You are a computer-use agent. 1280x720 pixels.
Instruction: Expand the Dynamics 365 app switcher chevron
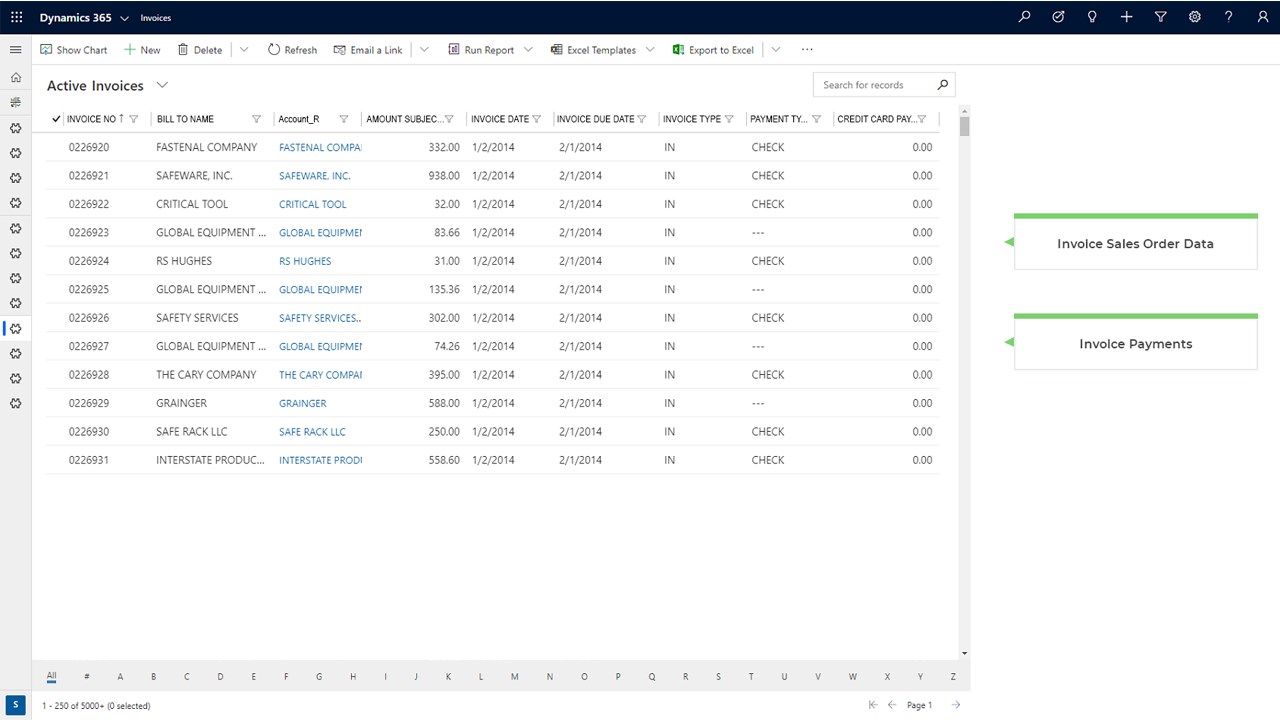coord(124,18)
